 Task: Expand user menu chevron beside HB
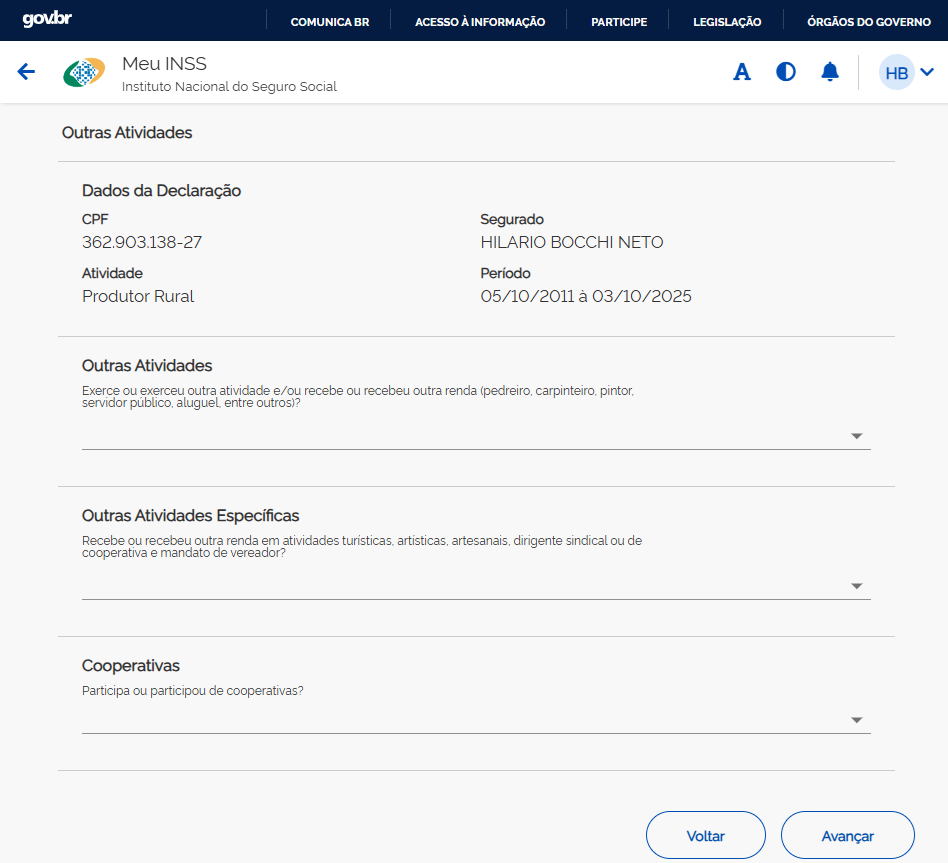coord(927,72)
